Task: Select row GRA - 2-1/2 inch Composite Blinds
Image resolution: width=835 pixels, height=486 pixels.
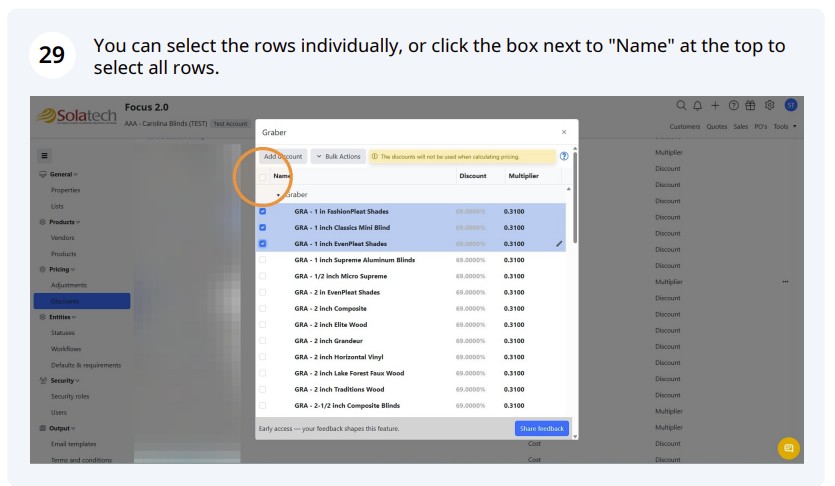Action: 411,406
